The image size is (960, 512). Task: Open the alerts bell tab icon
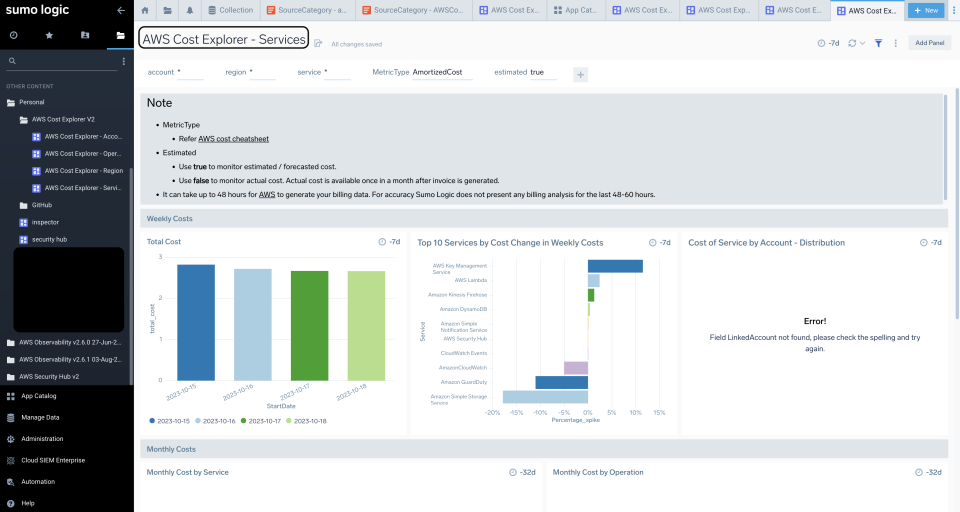190,10
